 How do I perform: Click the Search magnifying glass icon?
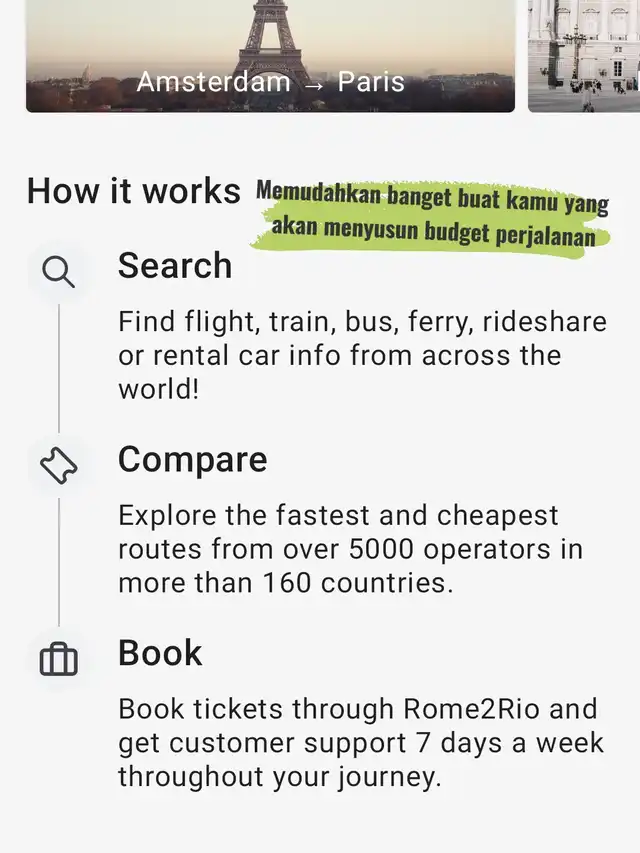(58, 272)
